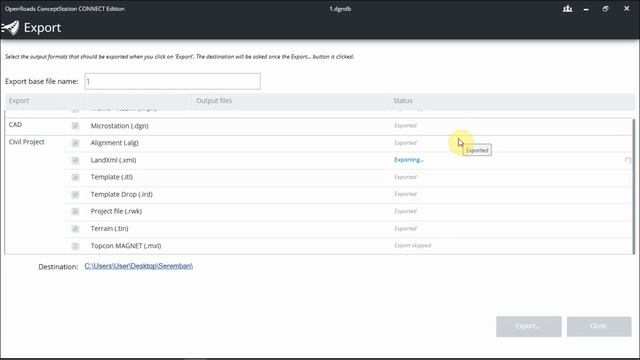Viewport: 640px width, 360px height.
Task: Toggle the Microstation (.dgn) checkbox
Action: pyautogui.click(x=75, y=126)
